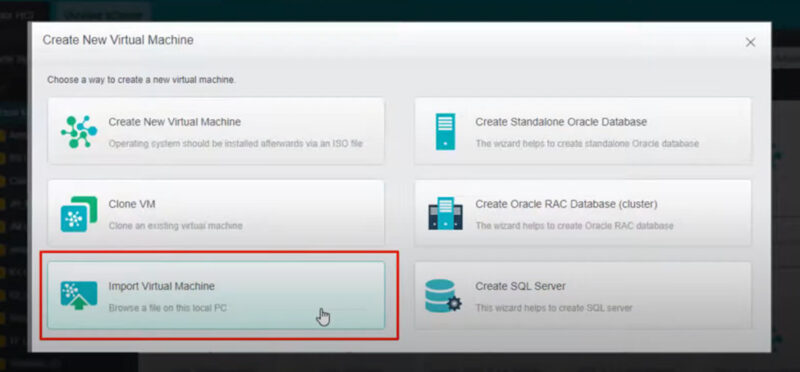Click 'Browse a file on this local PC' text
Image resolution: width=800 pixels, height=372 pixels.
pos(167,308)
